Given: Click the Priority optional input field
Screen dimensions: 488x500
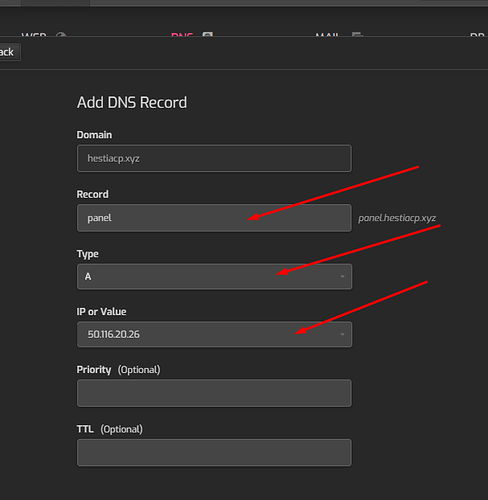Looking at the screenshot, I should pos(214,393).
